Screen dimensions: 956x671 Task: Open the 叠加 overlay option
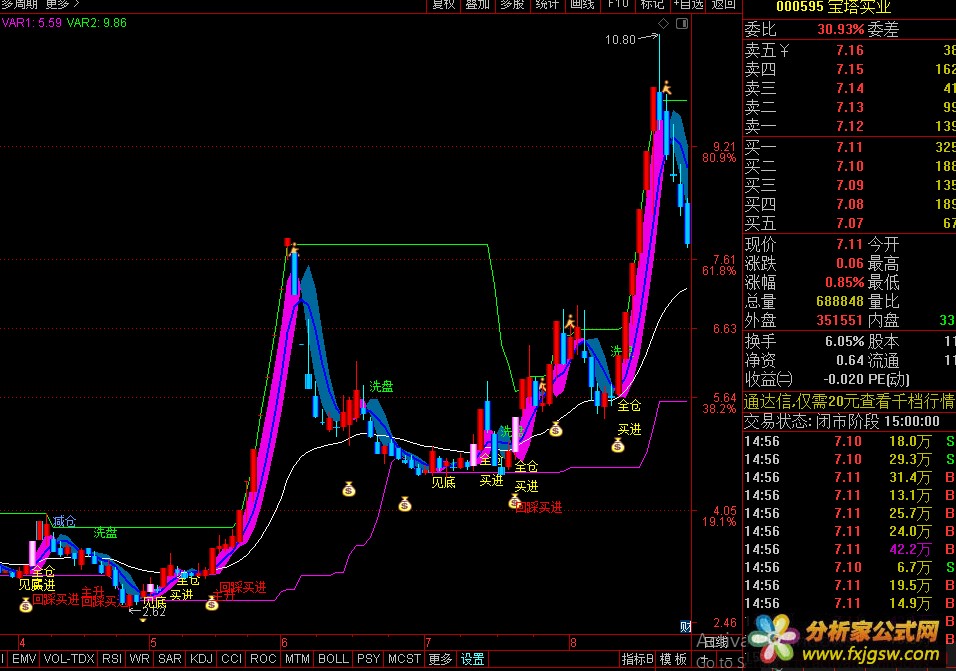point(477,5)
